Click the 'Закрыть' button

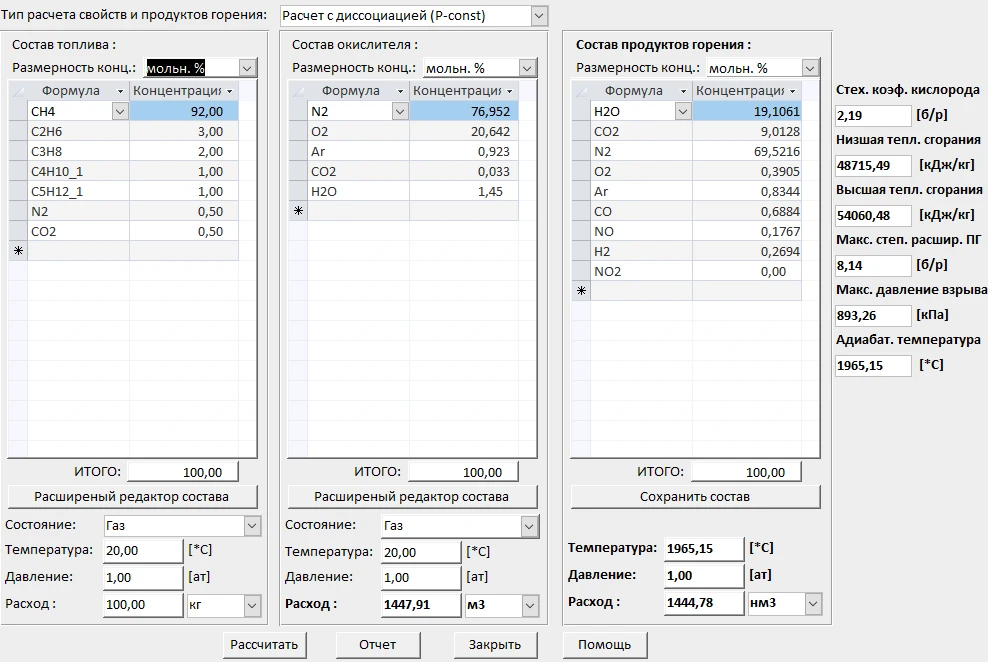(x=496, y=645)
